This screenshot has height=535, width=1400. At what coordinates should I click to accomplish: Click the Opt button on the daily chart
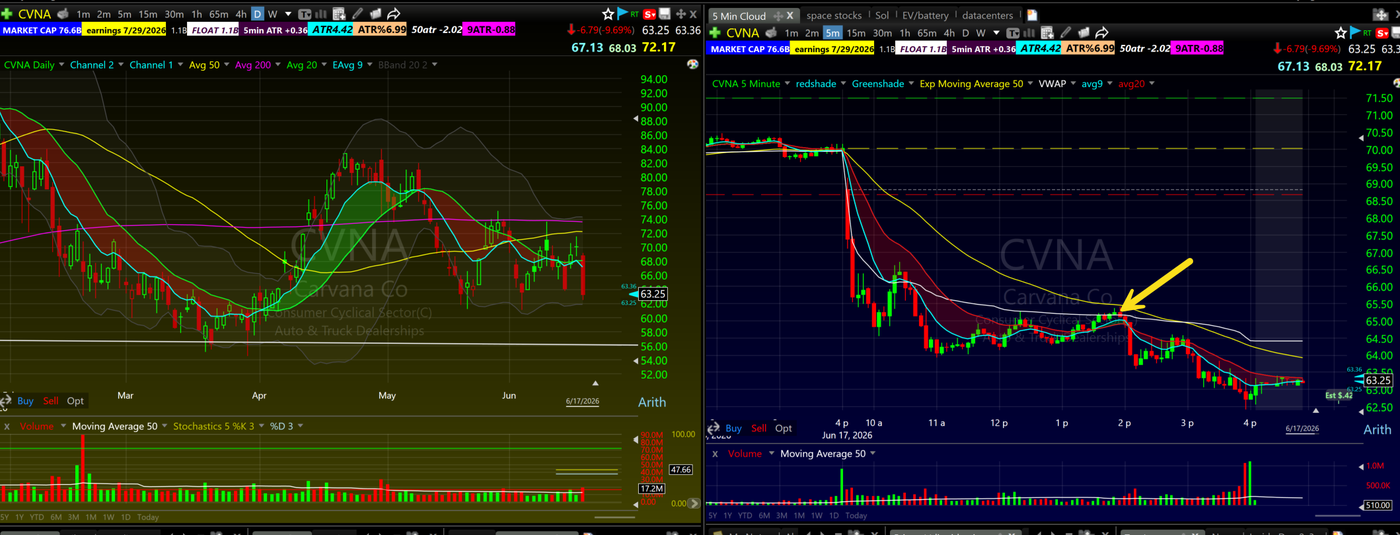[x=76, y=401]
